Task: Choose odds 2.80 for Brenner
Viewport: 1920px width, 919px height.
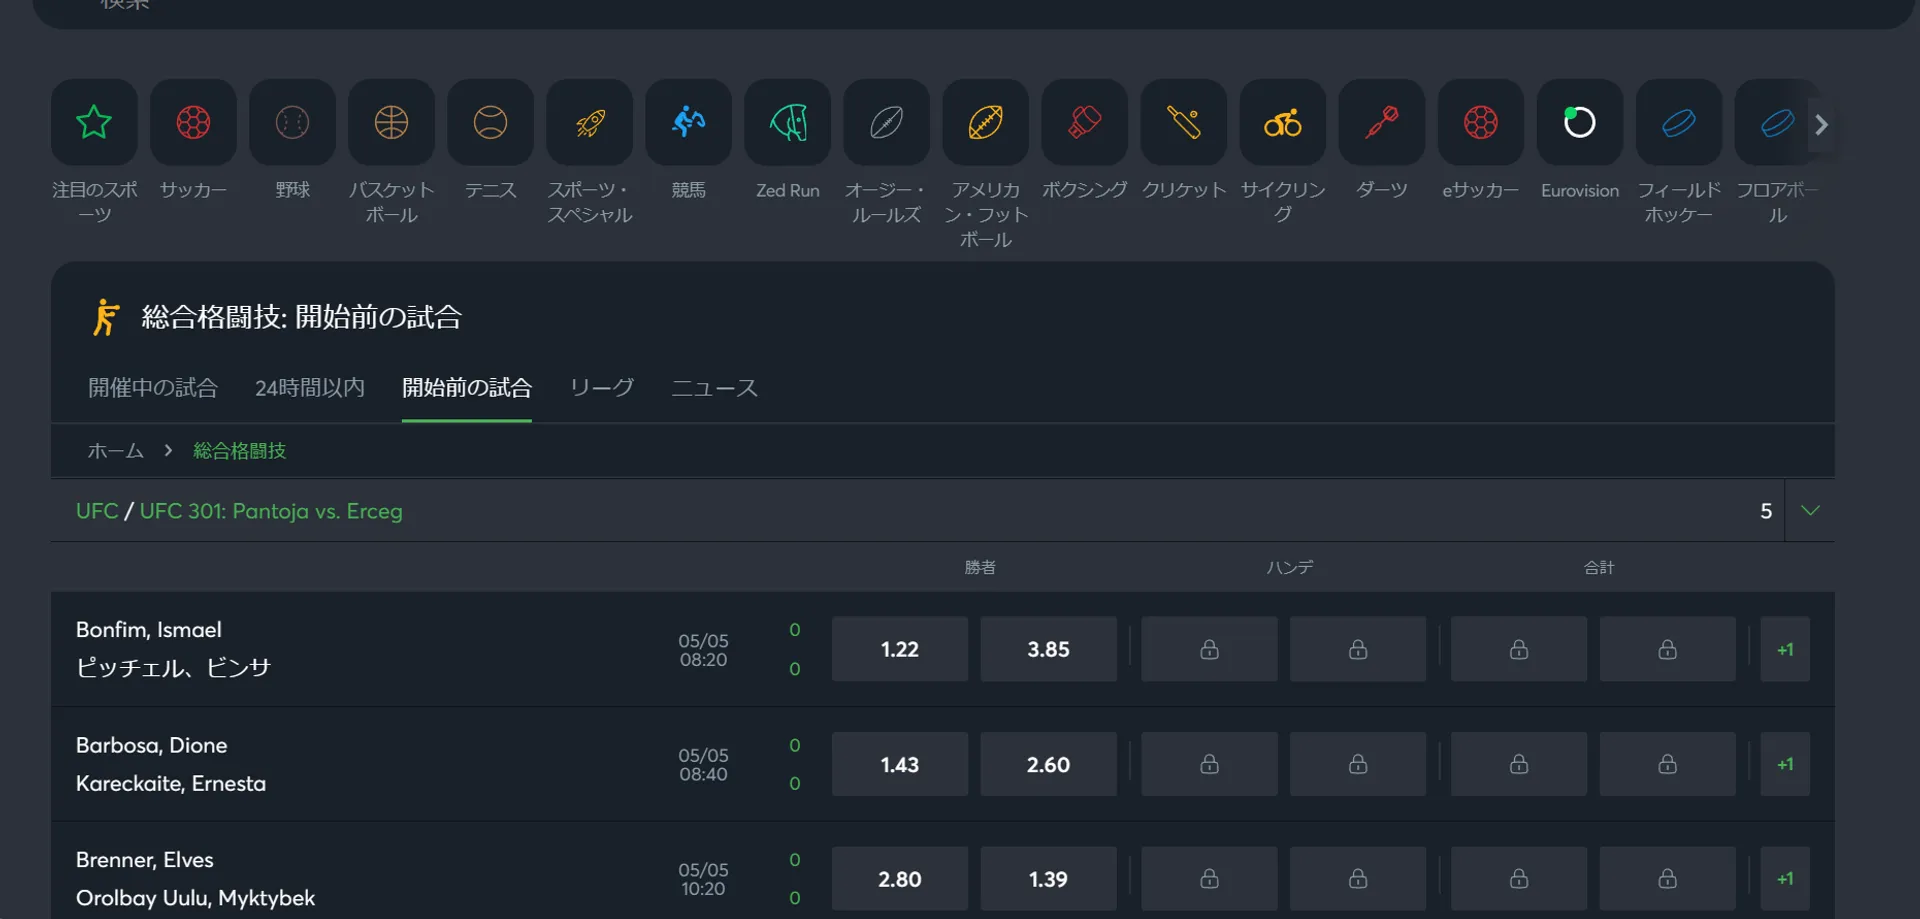Action: (900, 879)
